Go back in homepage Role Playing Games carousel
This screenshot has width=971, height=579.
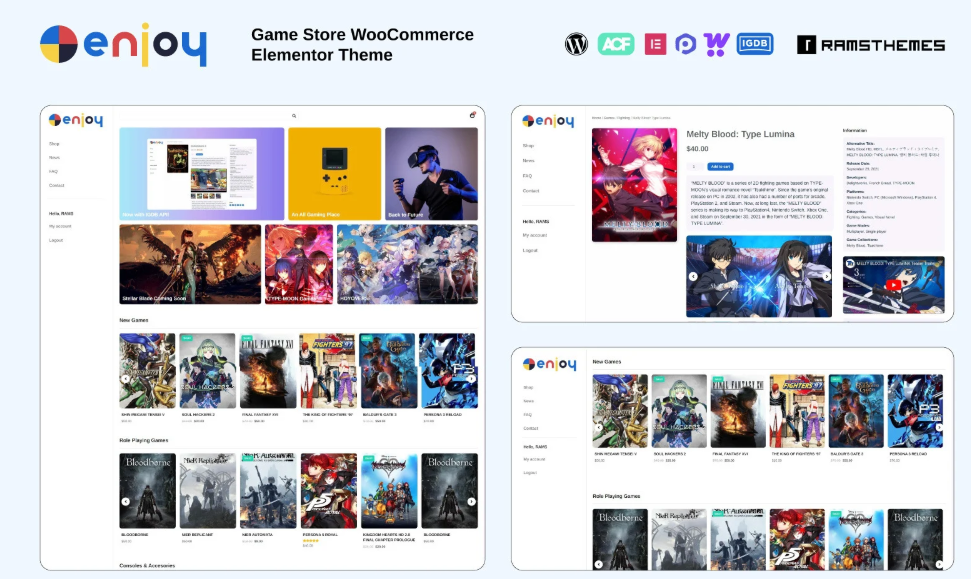pos(125,502)
